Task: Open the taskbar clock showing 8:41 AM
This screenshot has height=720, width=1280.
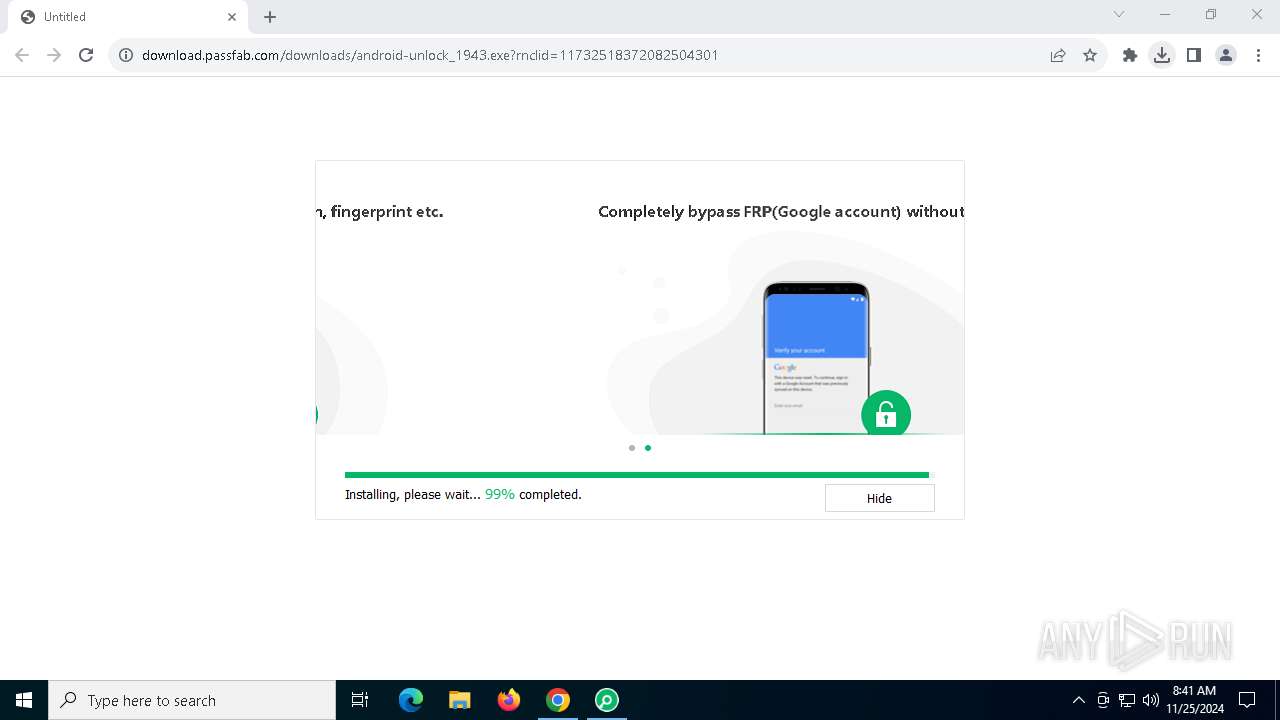Action: (1194, 700)
